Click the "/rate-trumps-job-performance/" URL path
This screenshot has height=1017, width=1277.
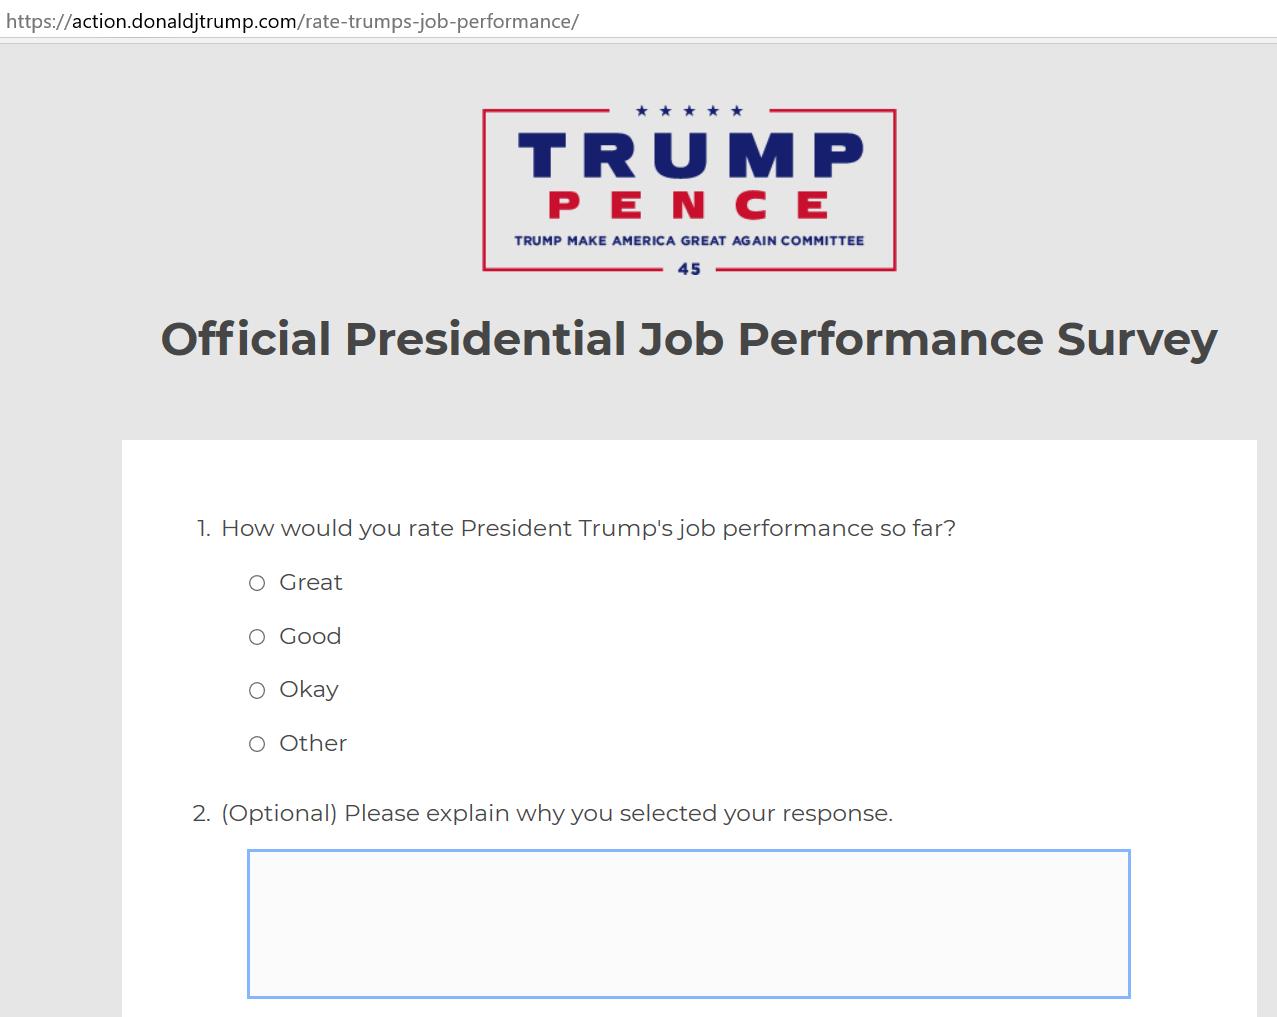(440, 20)
